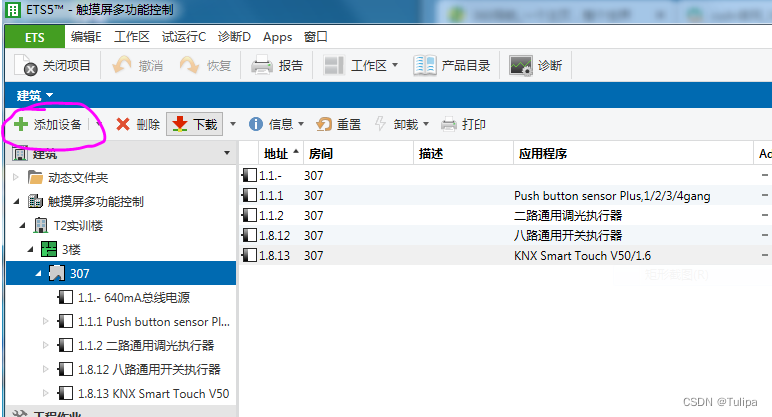The height and width of the screenshot is (417, 772).
Task: Sort by 房间 column header
Action: 358,154
